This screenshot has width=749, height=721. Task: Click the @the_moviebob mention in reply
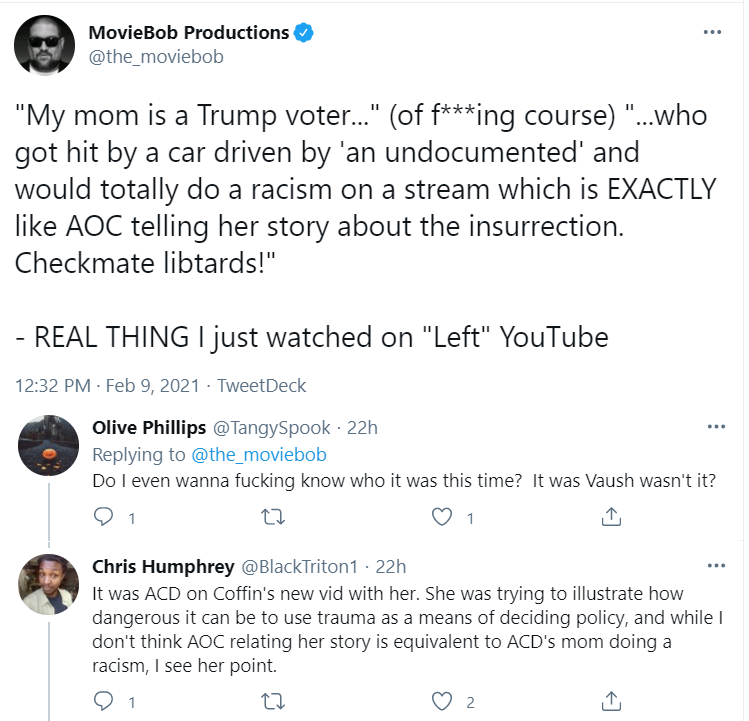pyautogui.click(x=259, y=454)
